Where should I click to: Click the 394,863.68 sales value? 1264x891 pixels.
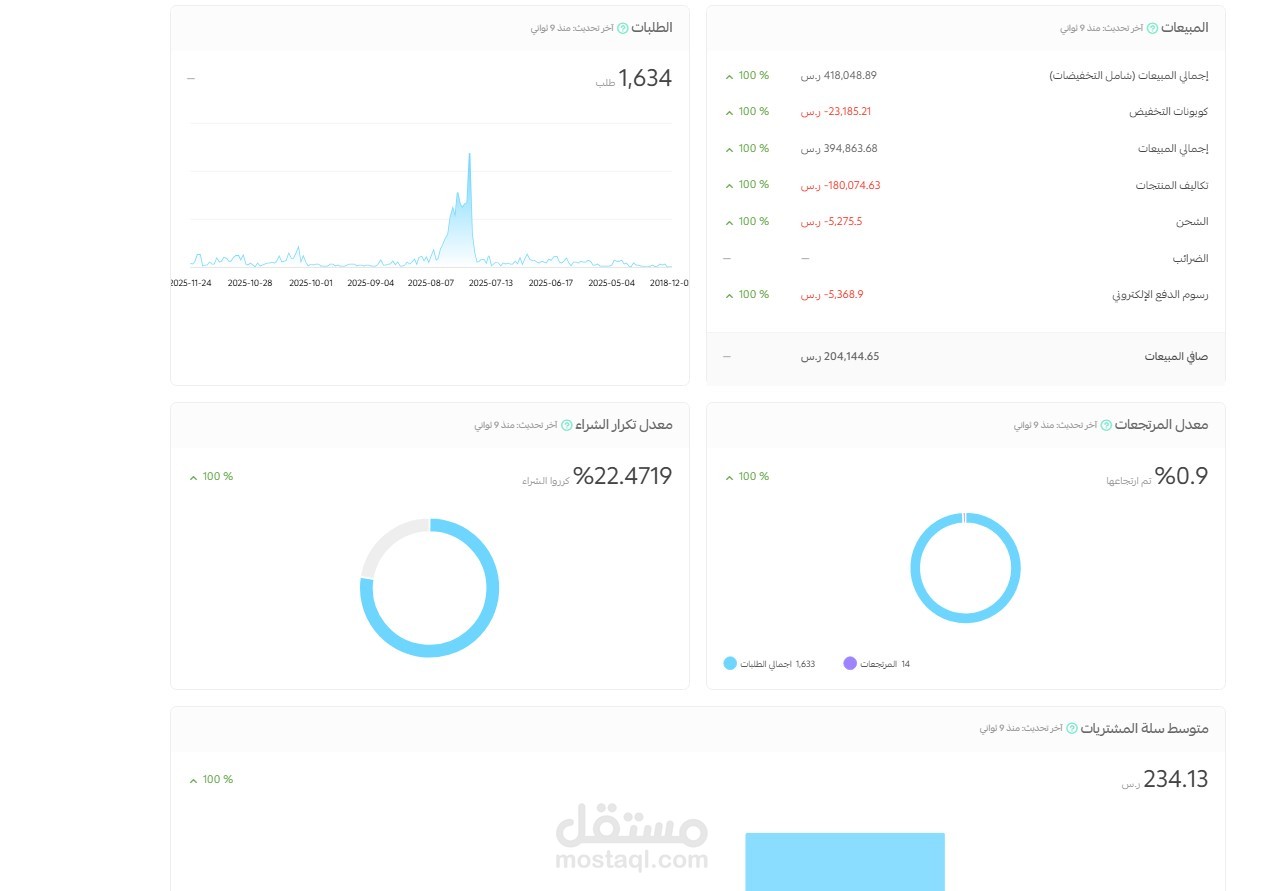pos(839,148)
